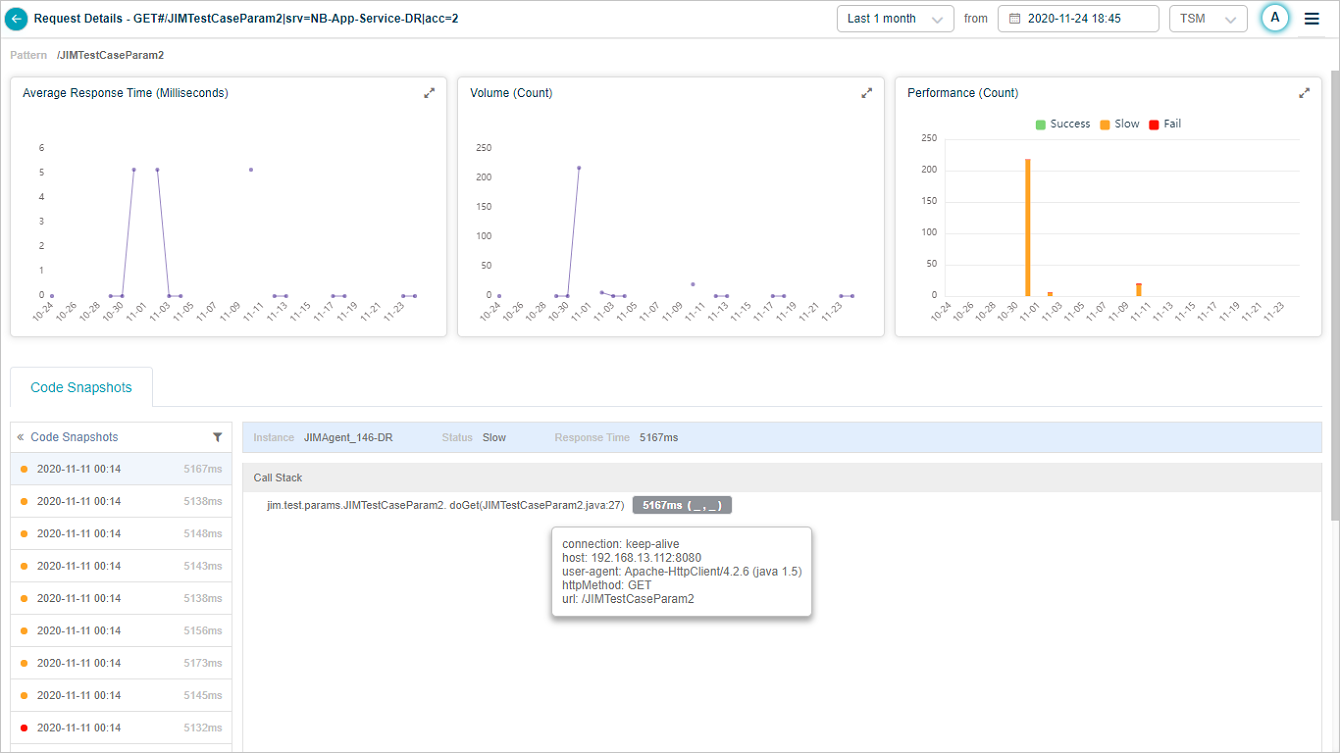
Task: Select the 5138ms snapshot below 5167ms
Action: tap(121, 502)
